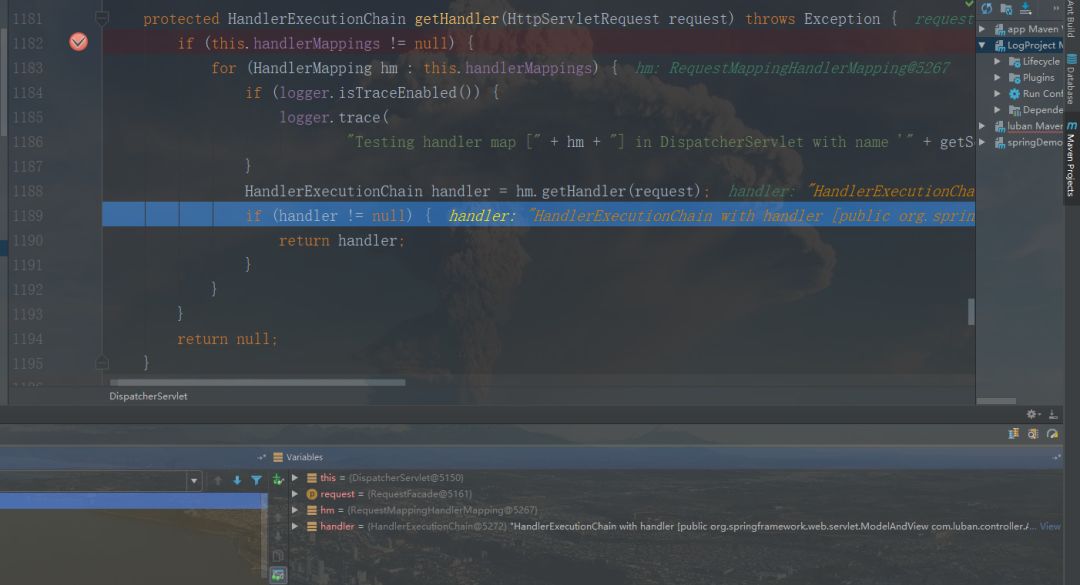Select springDemo project row

(x=1020, y=142)
